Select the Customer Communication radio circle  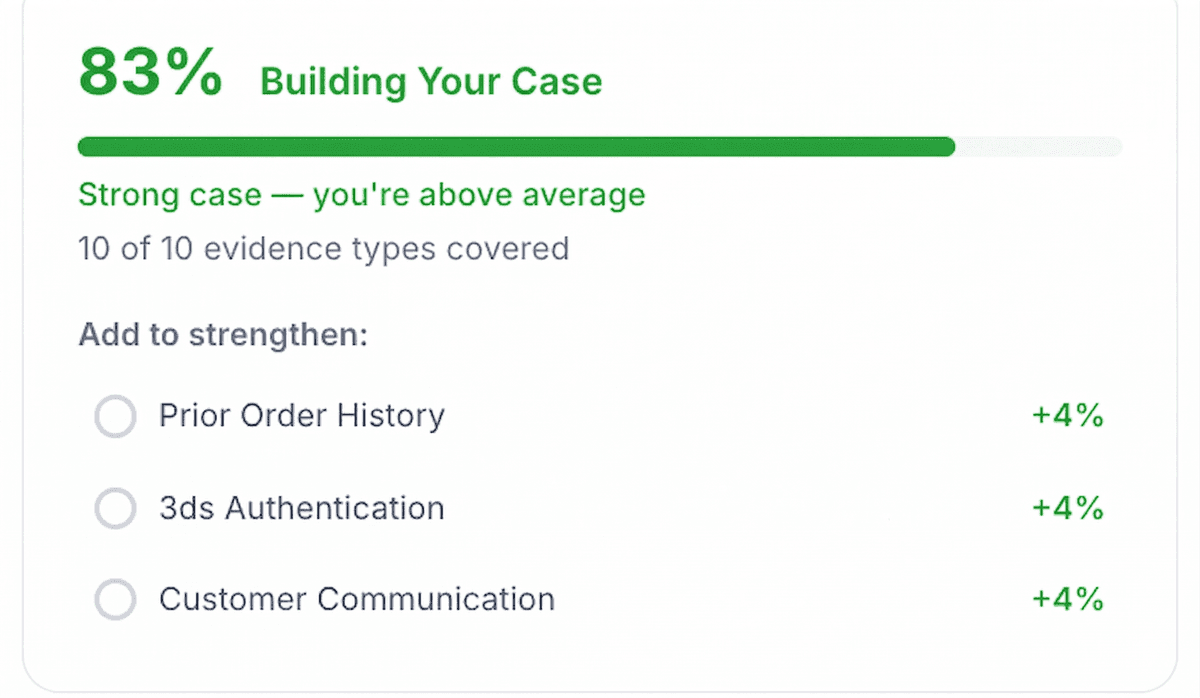point(115,600)
